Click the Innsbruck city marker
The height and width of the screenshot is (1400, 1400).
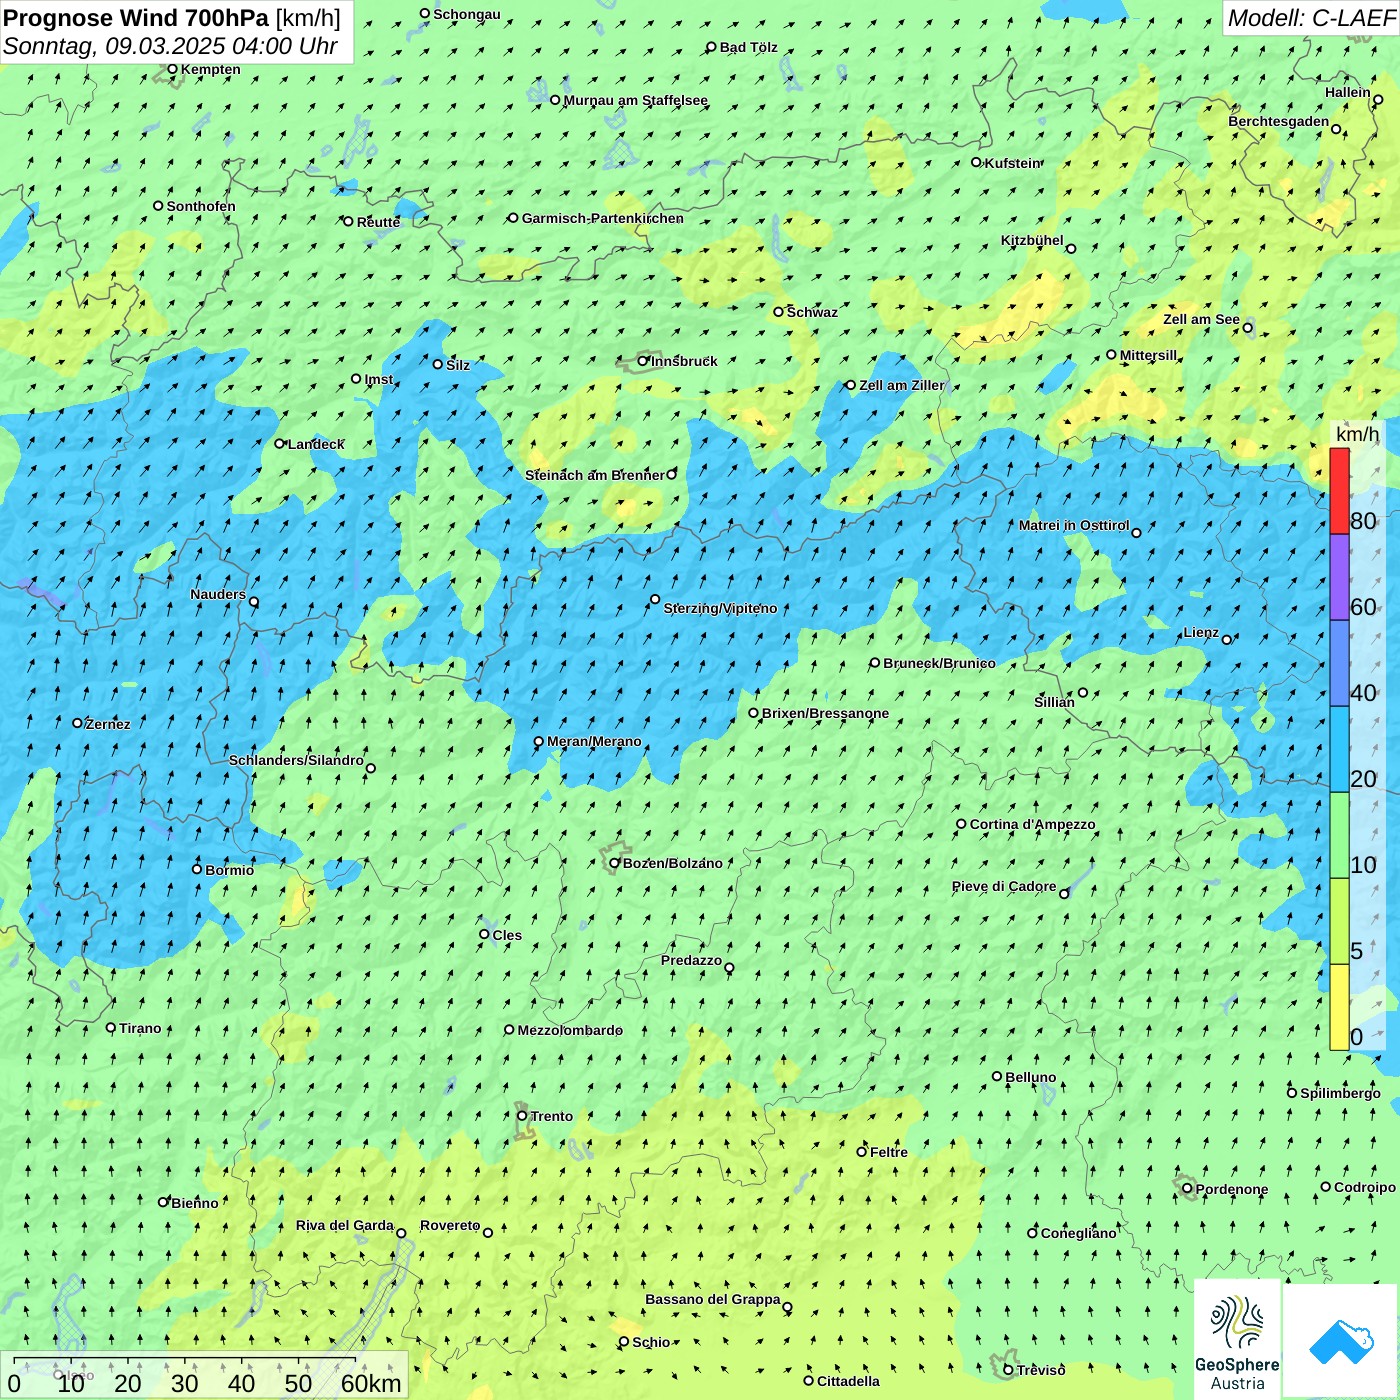(643, 361)
